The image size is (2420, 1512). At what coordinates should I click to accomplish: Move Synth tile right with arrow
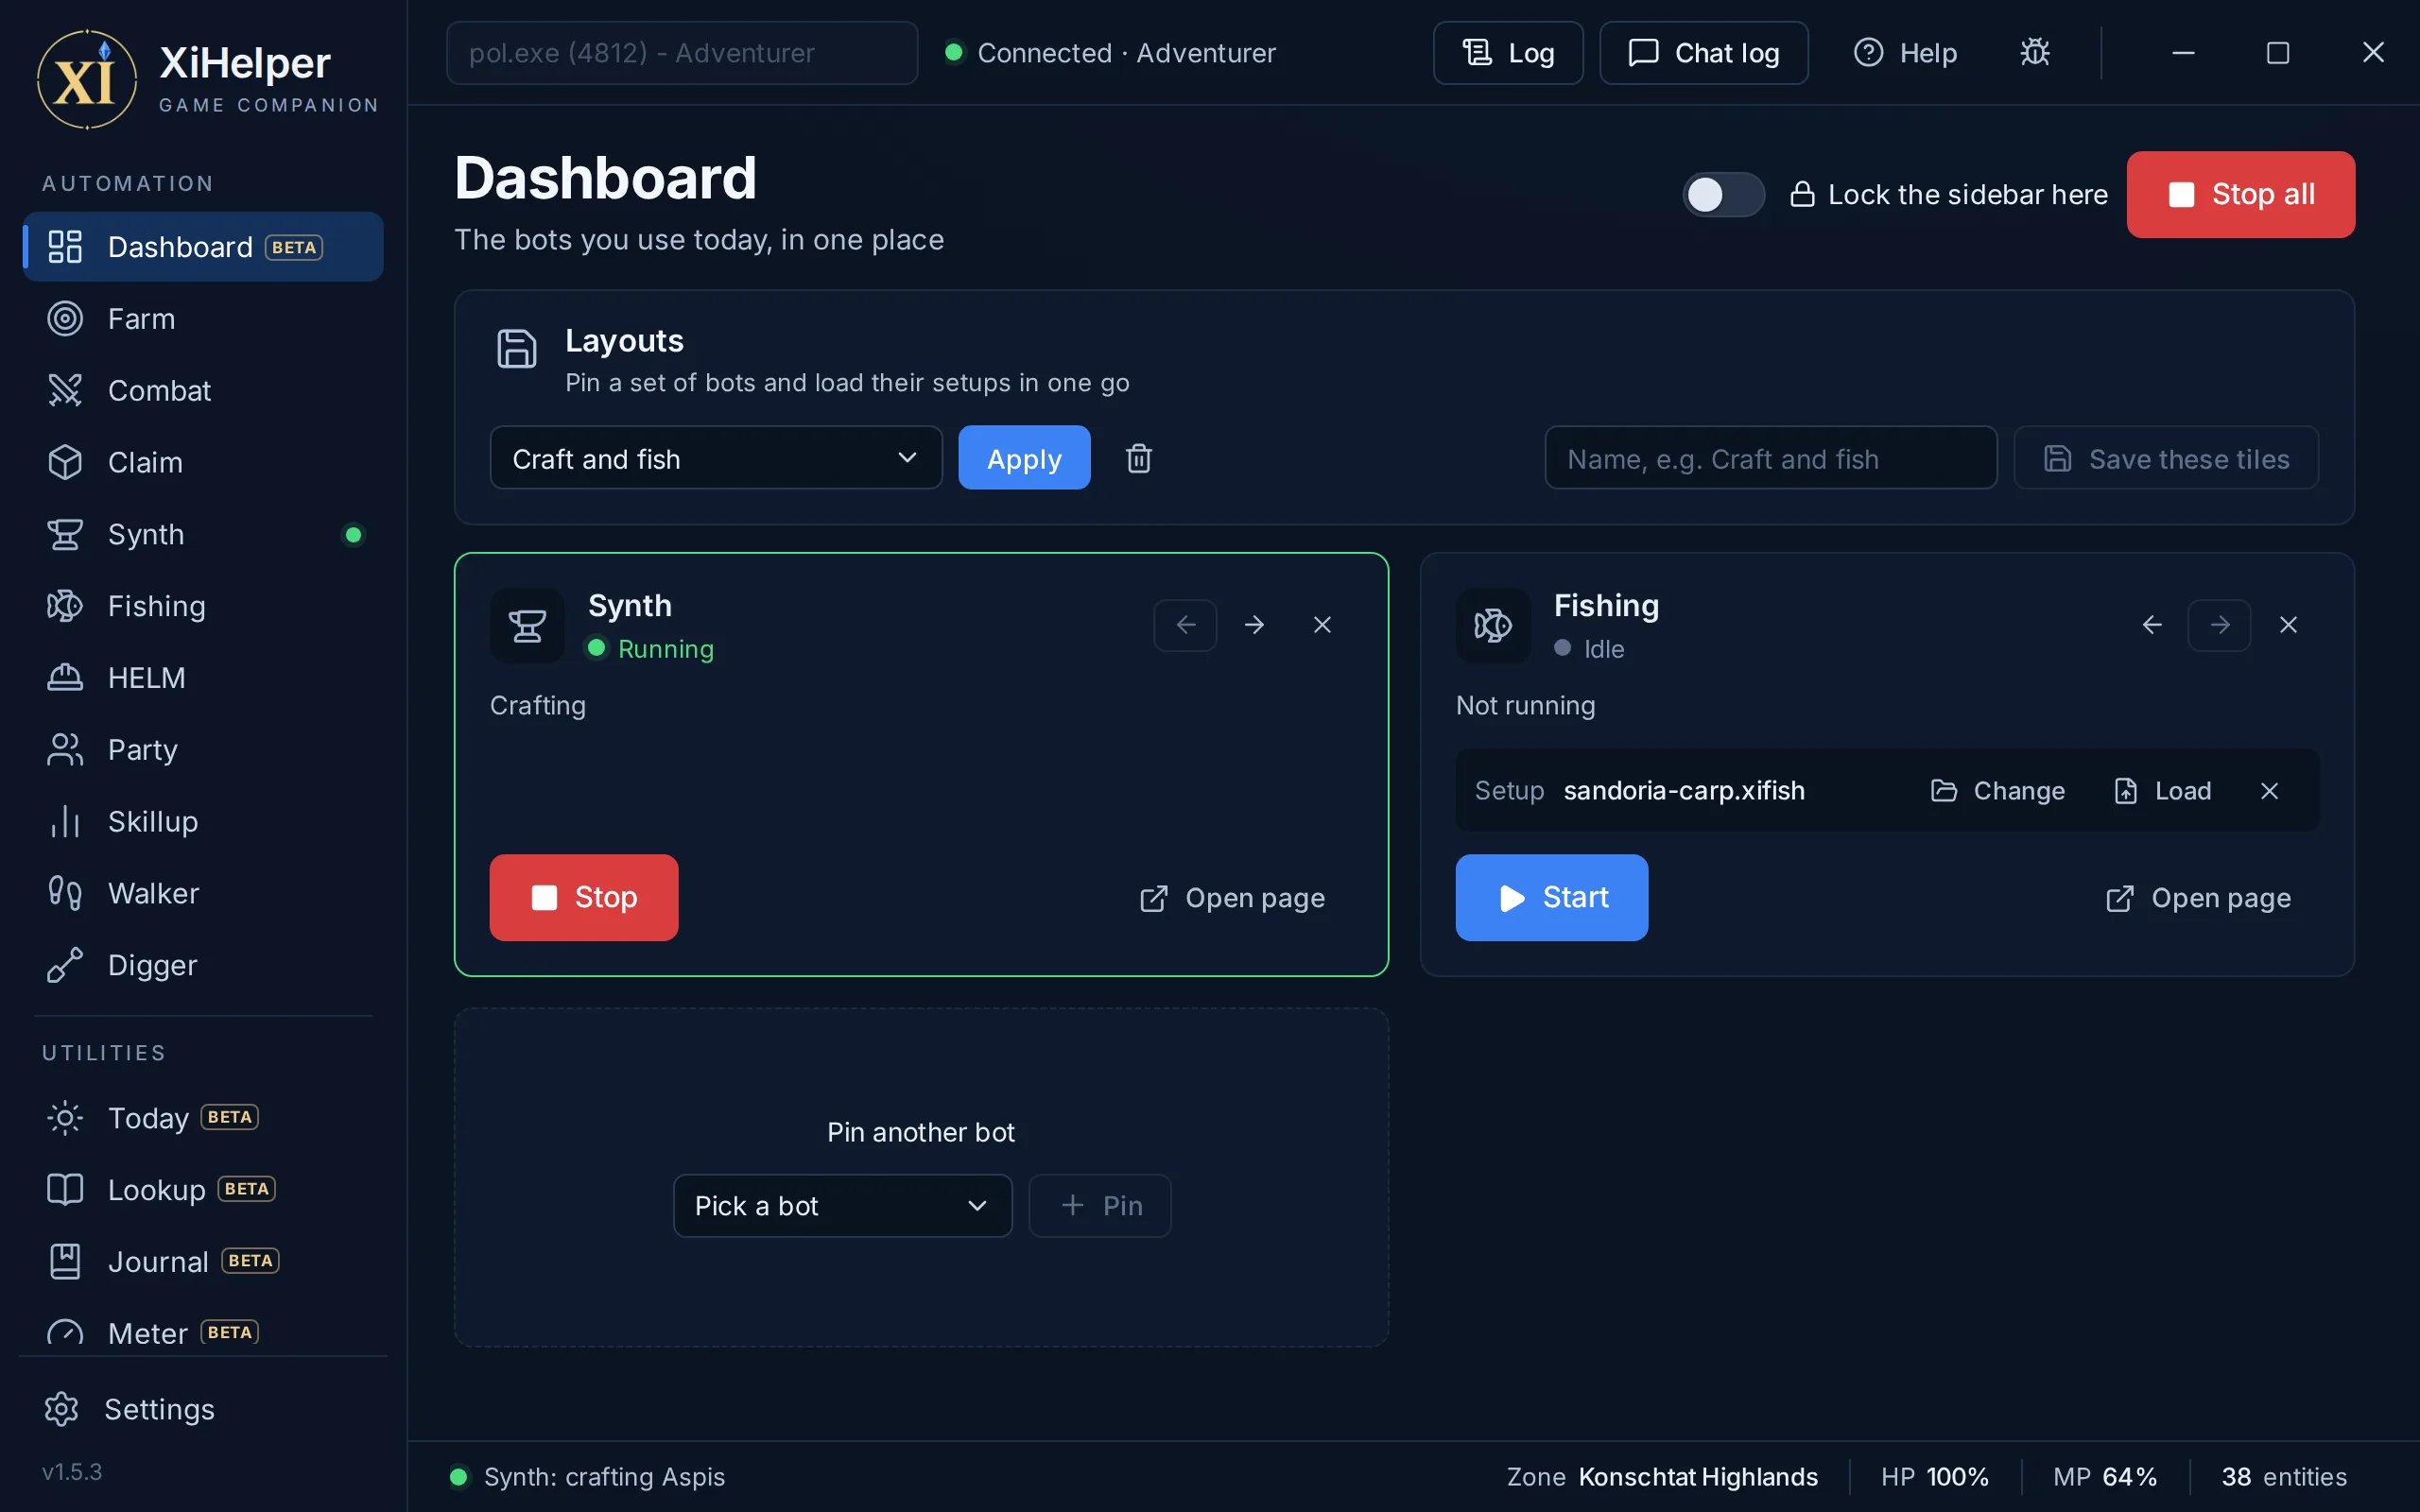point(1254,625)
